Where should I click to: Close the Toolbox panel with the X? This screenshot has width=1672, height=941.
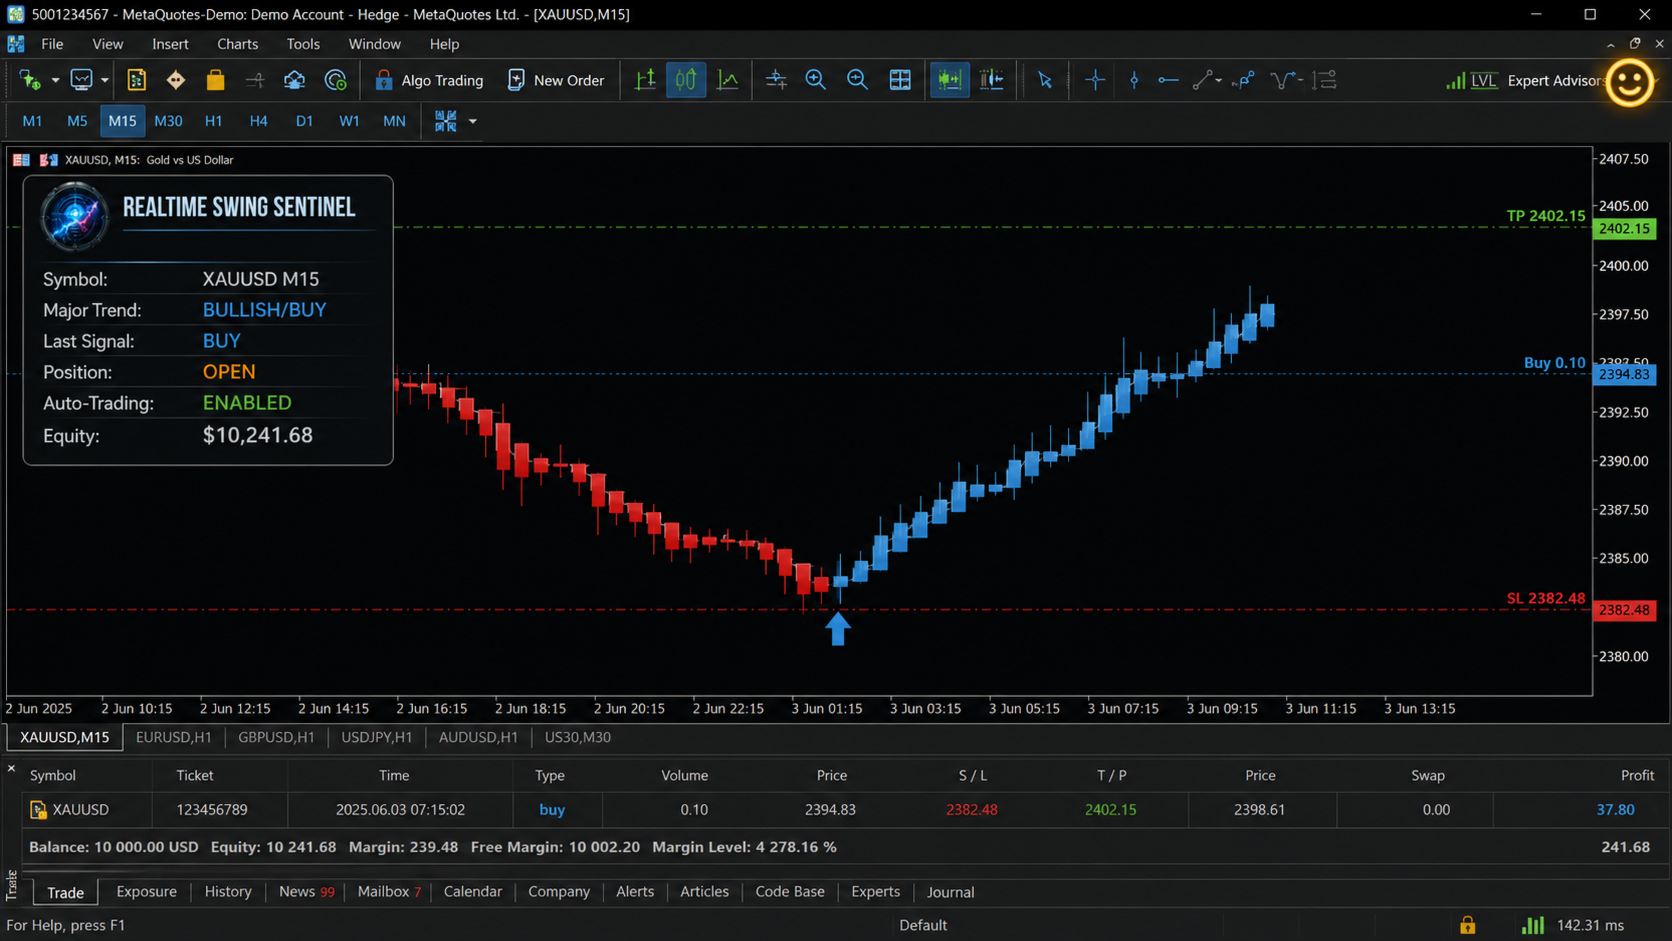[x=11, y=769]
